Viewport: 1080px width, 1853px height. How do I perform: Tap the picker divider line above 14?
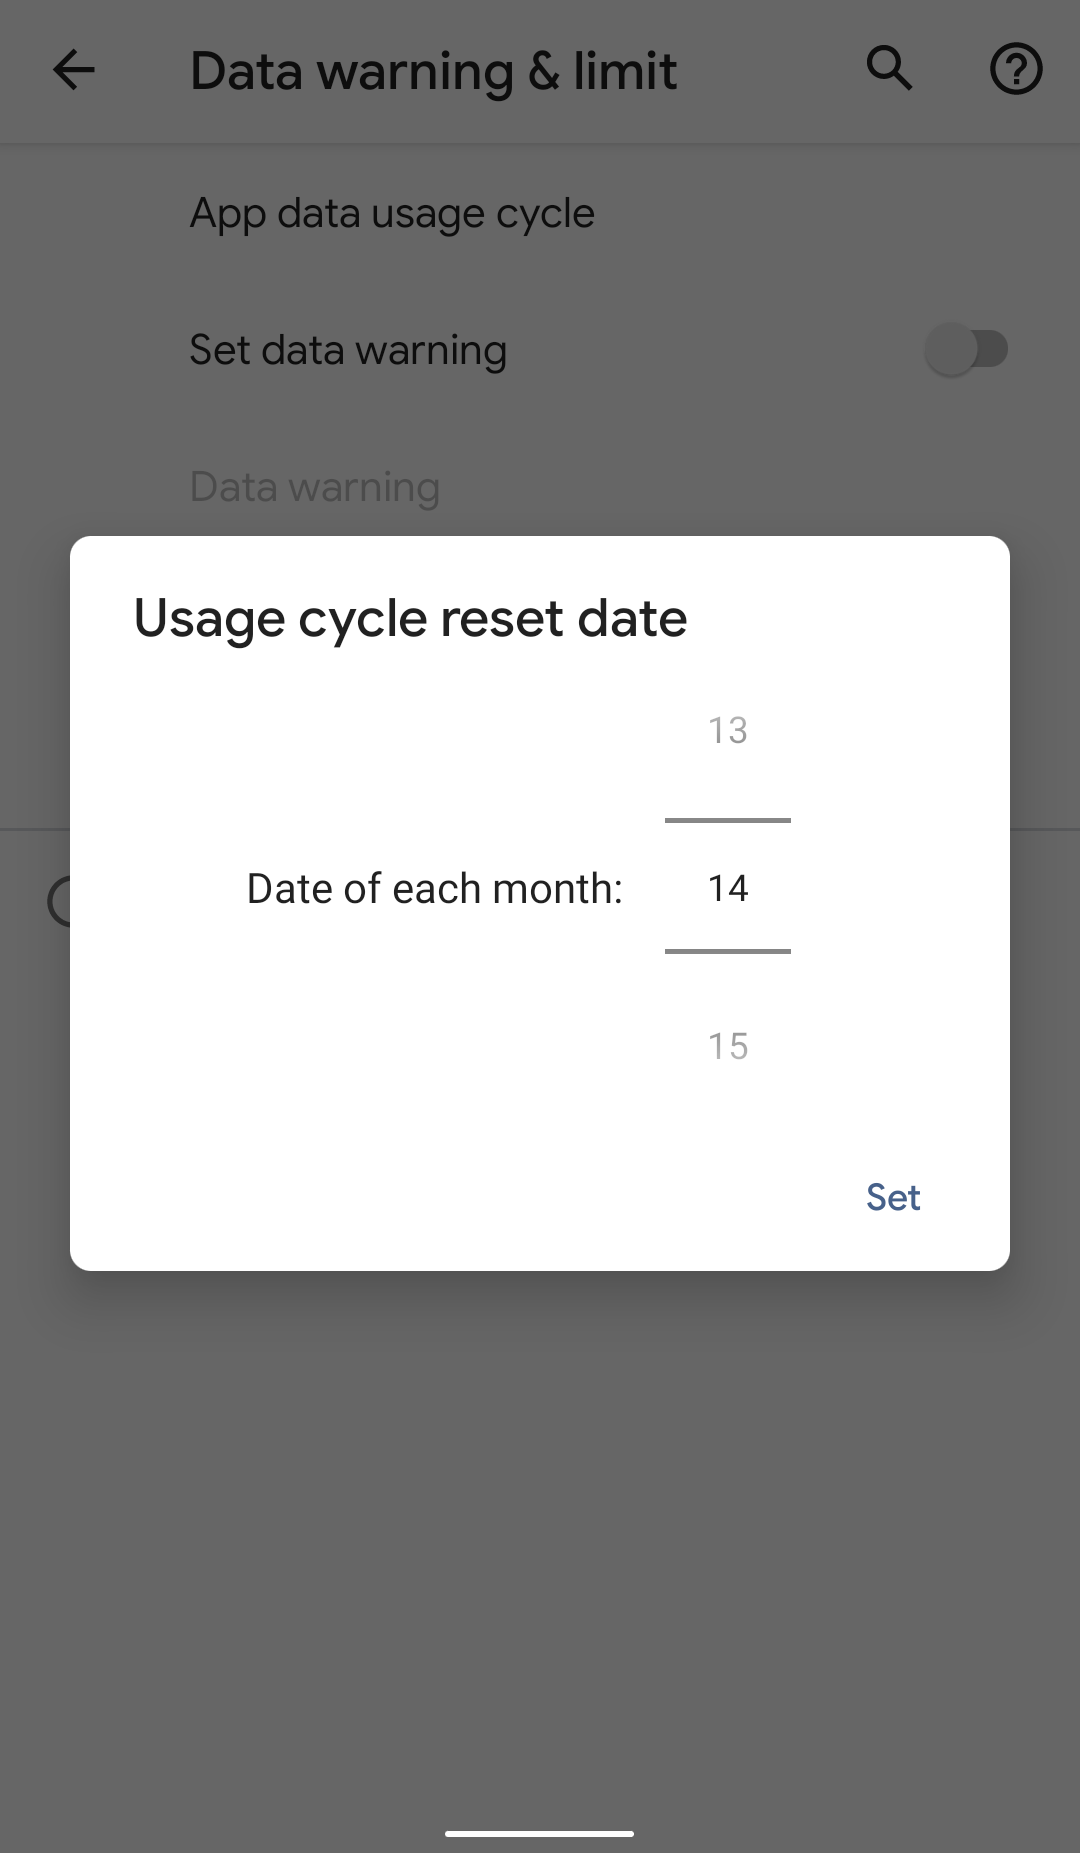pyautogui.click(x=728, y=820)
